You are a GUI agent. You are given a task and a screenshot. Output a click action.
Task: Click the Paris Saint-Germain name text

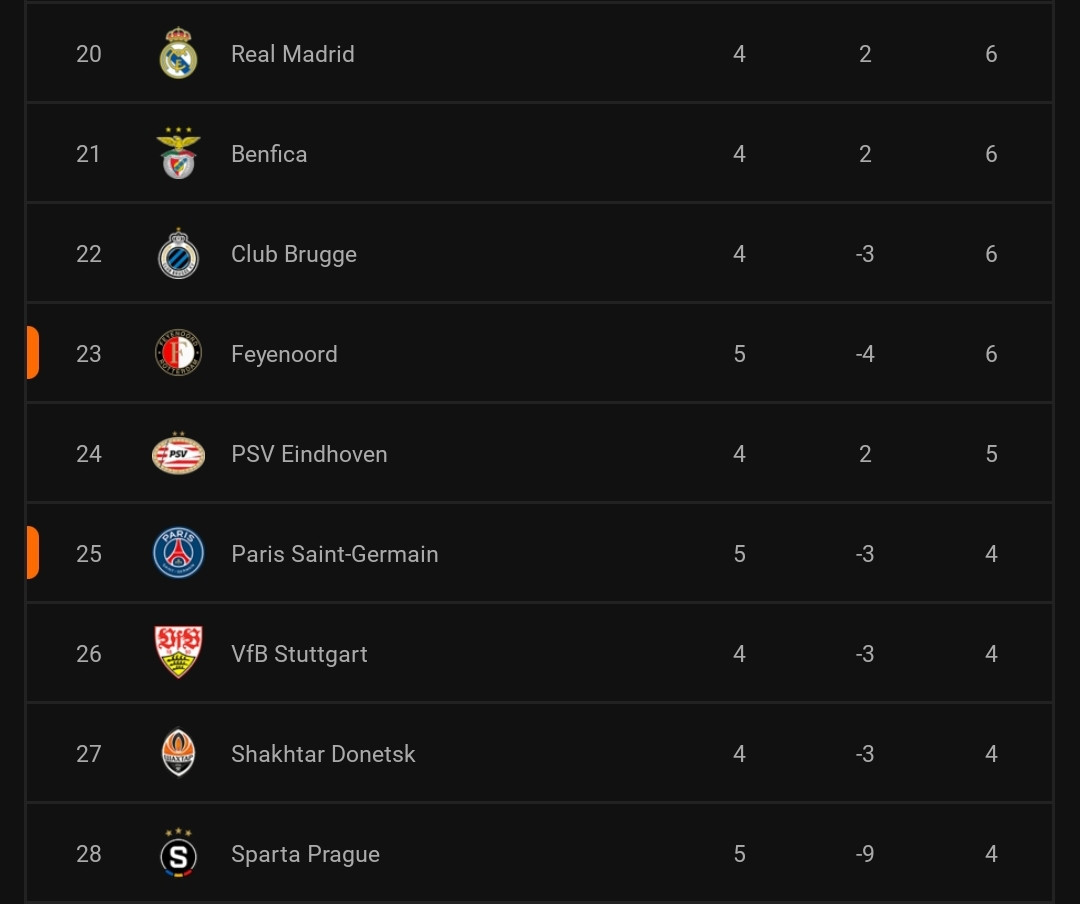point(335,554)
